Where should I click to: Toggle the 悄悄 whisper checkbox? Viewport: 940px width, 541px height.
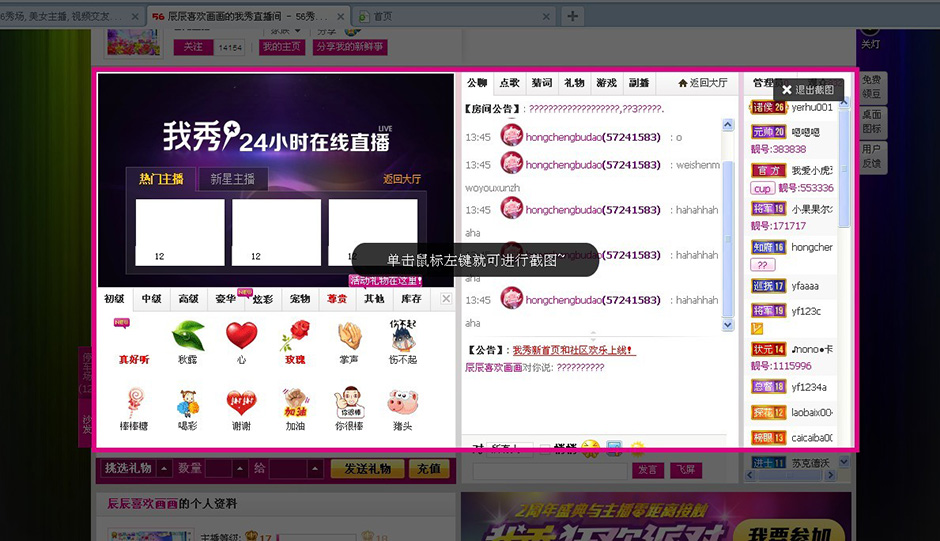point(545,449)
